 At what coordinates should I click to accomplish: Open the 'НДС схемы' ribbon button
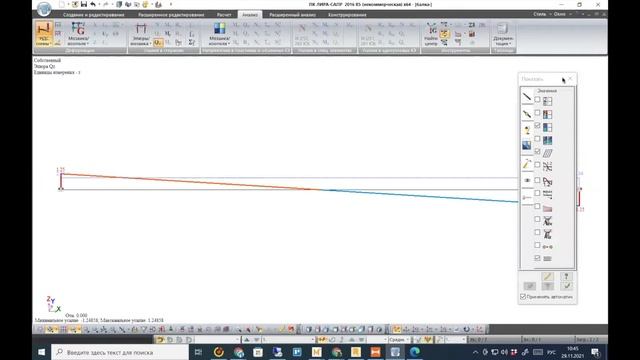coord(43,33)
